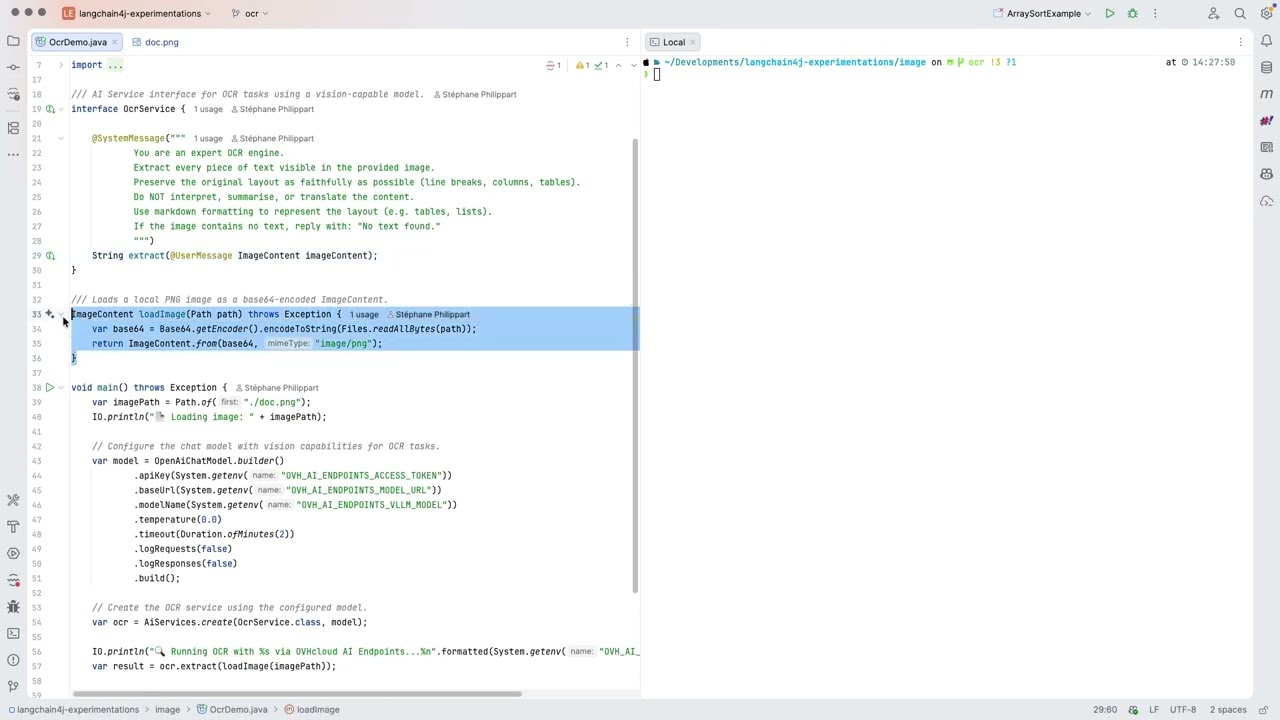Open the Problems exclamation tool window
1280x720 pixels.
[13, 660]
